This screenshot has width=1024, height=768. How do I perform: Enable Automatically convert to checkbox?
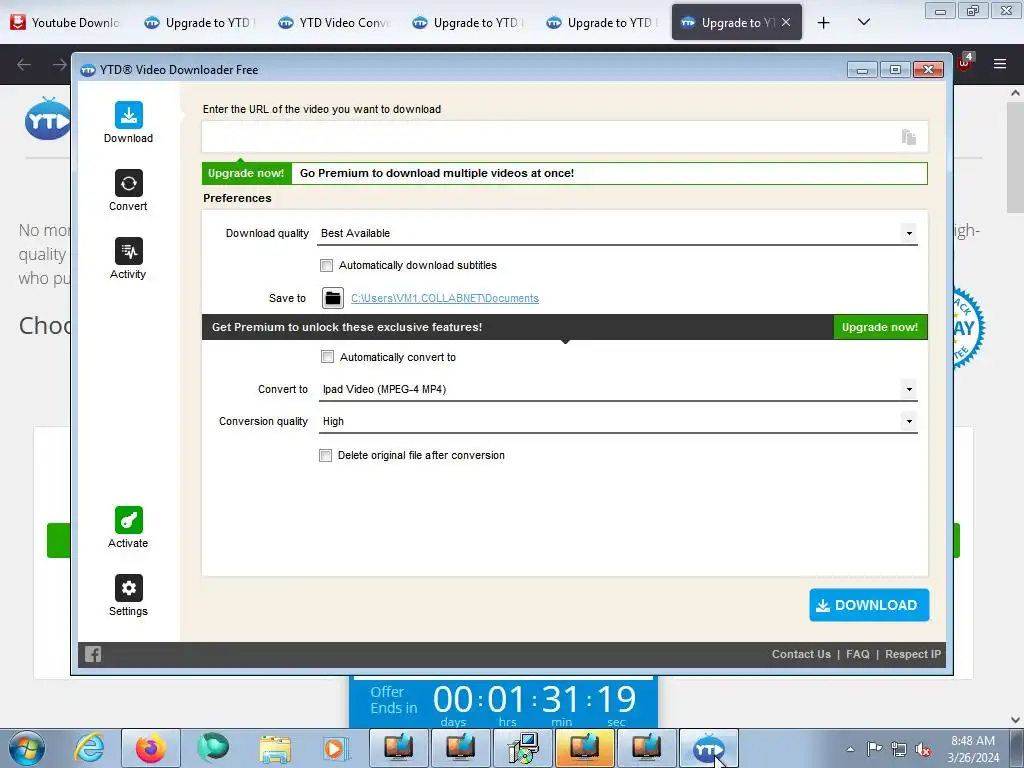[x=327, y=357]
